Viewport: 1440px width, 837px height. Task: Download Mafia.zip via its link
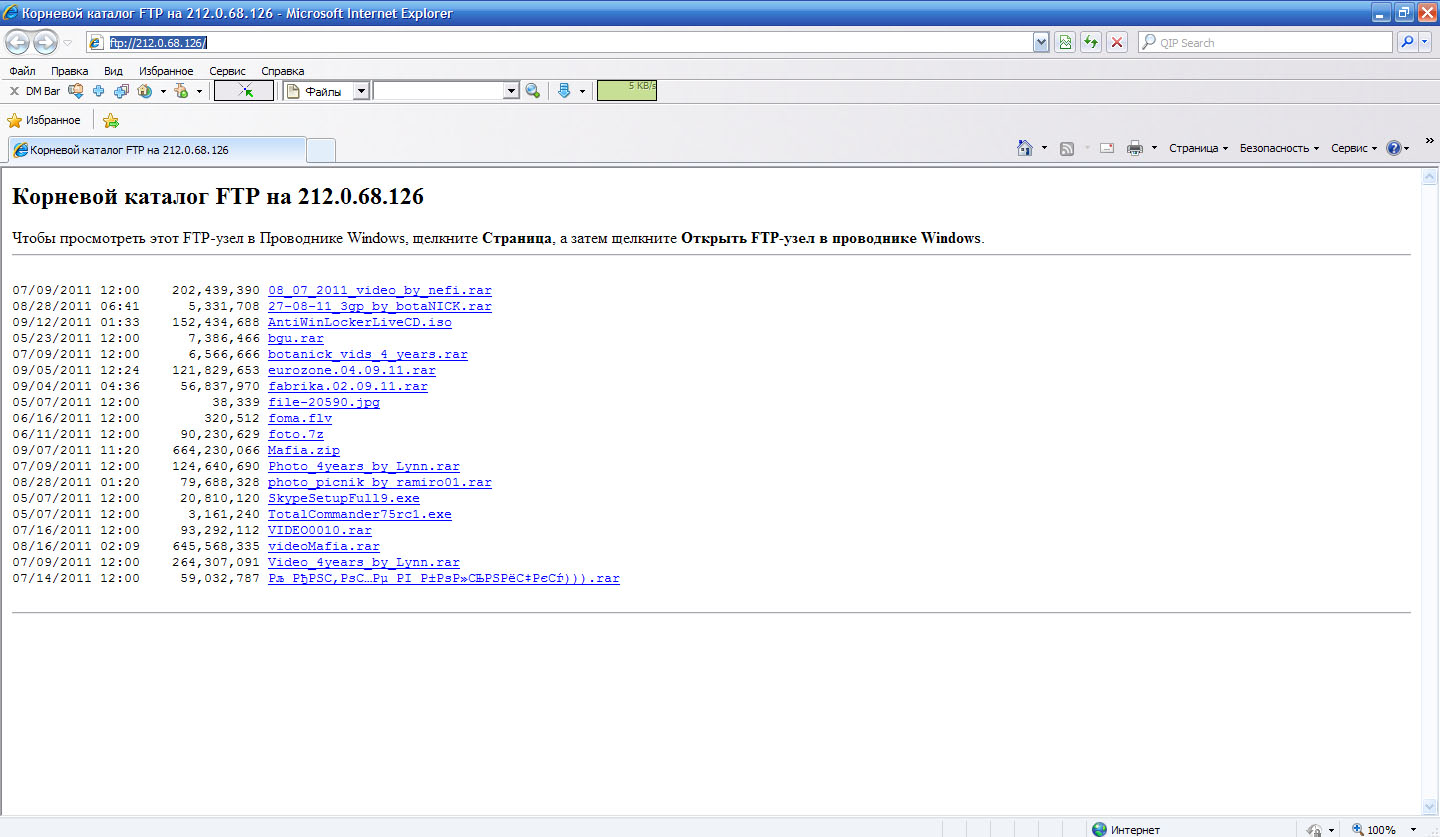(x=302, y=450)
